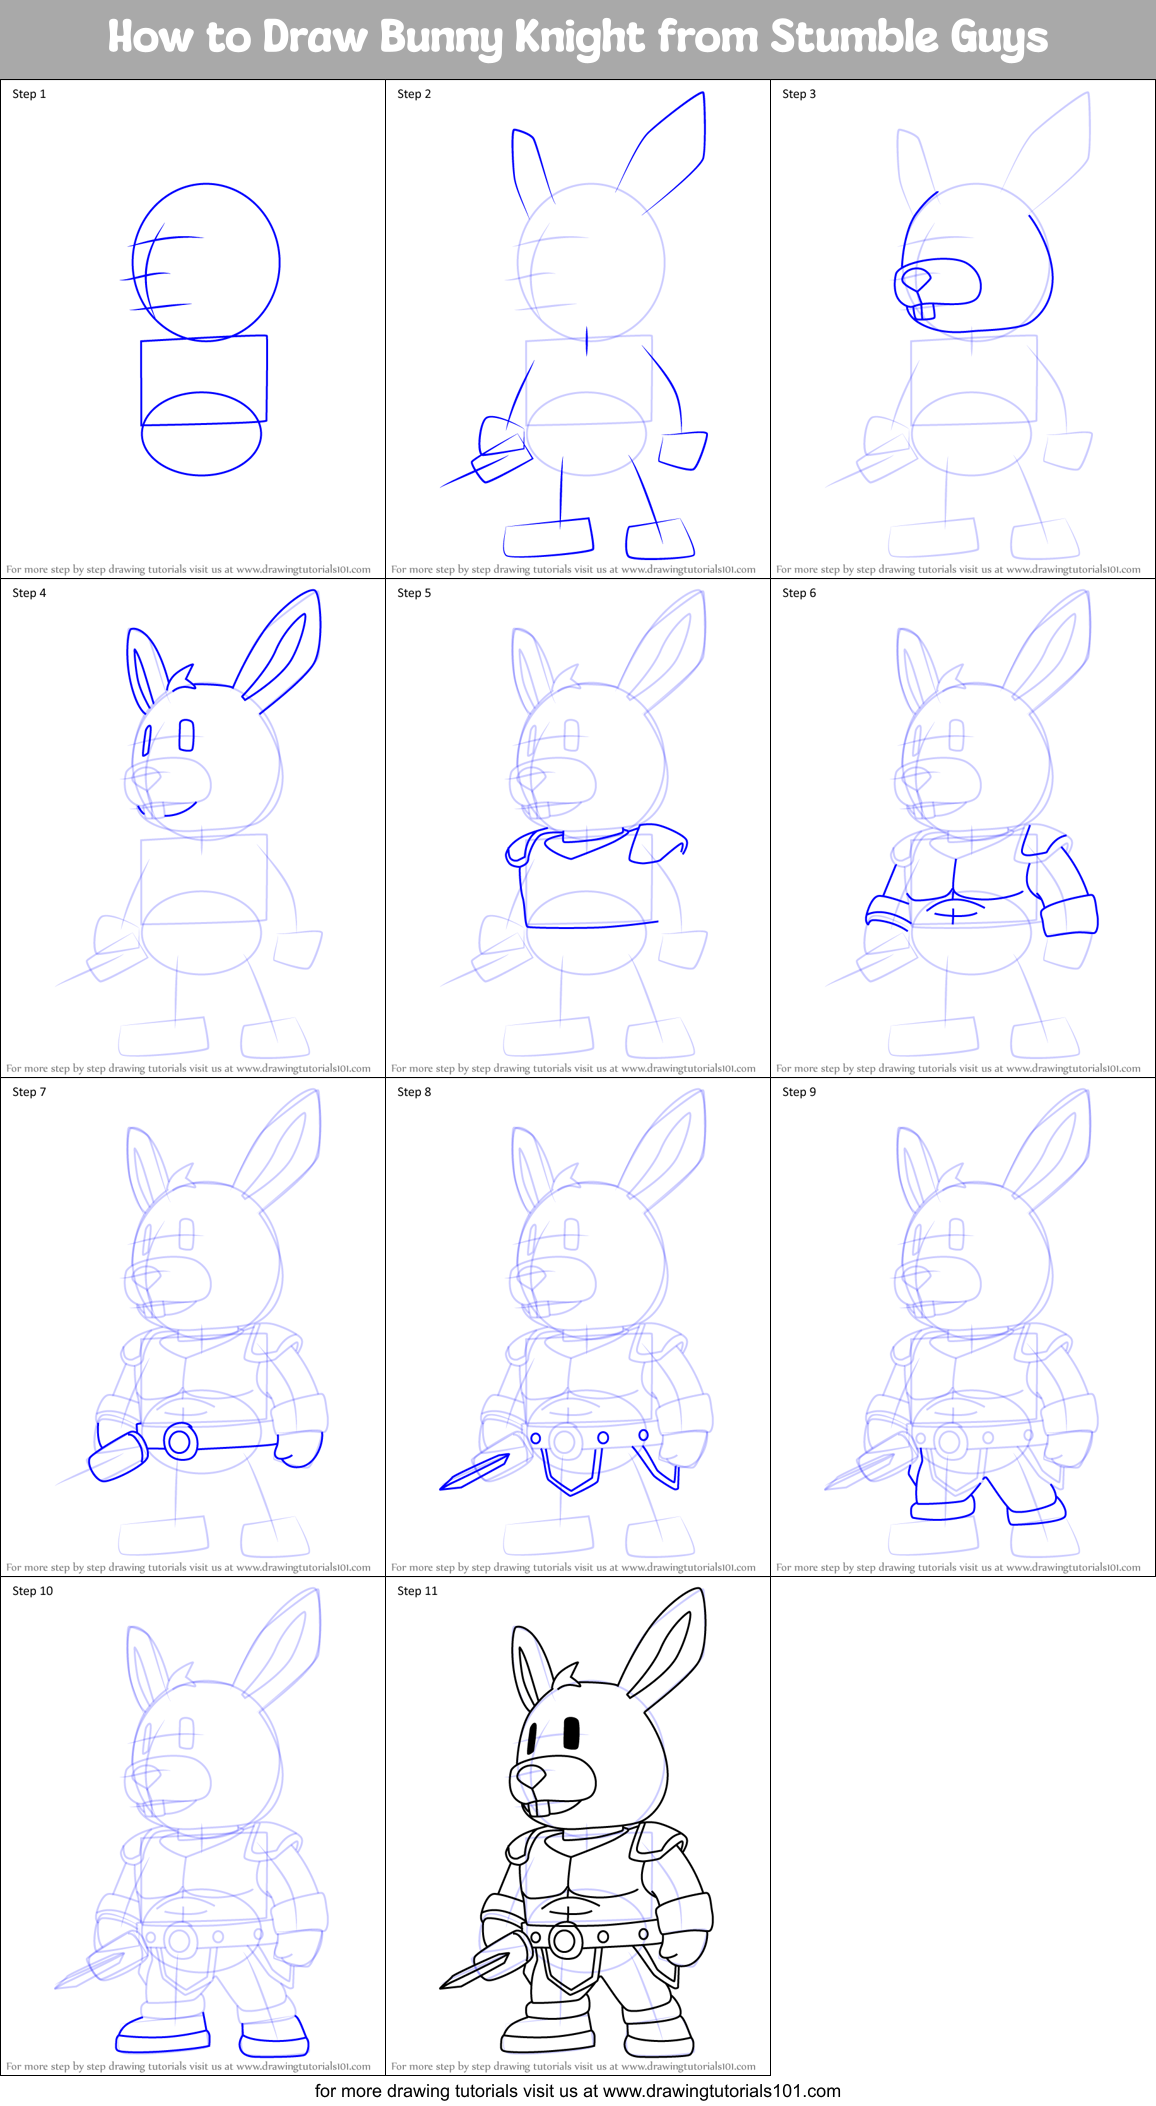Click the 'Step 8' label
The width and height of the screenshot is (1156, 2106).
pyautogui.click(x=414, y=1092)
